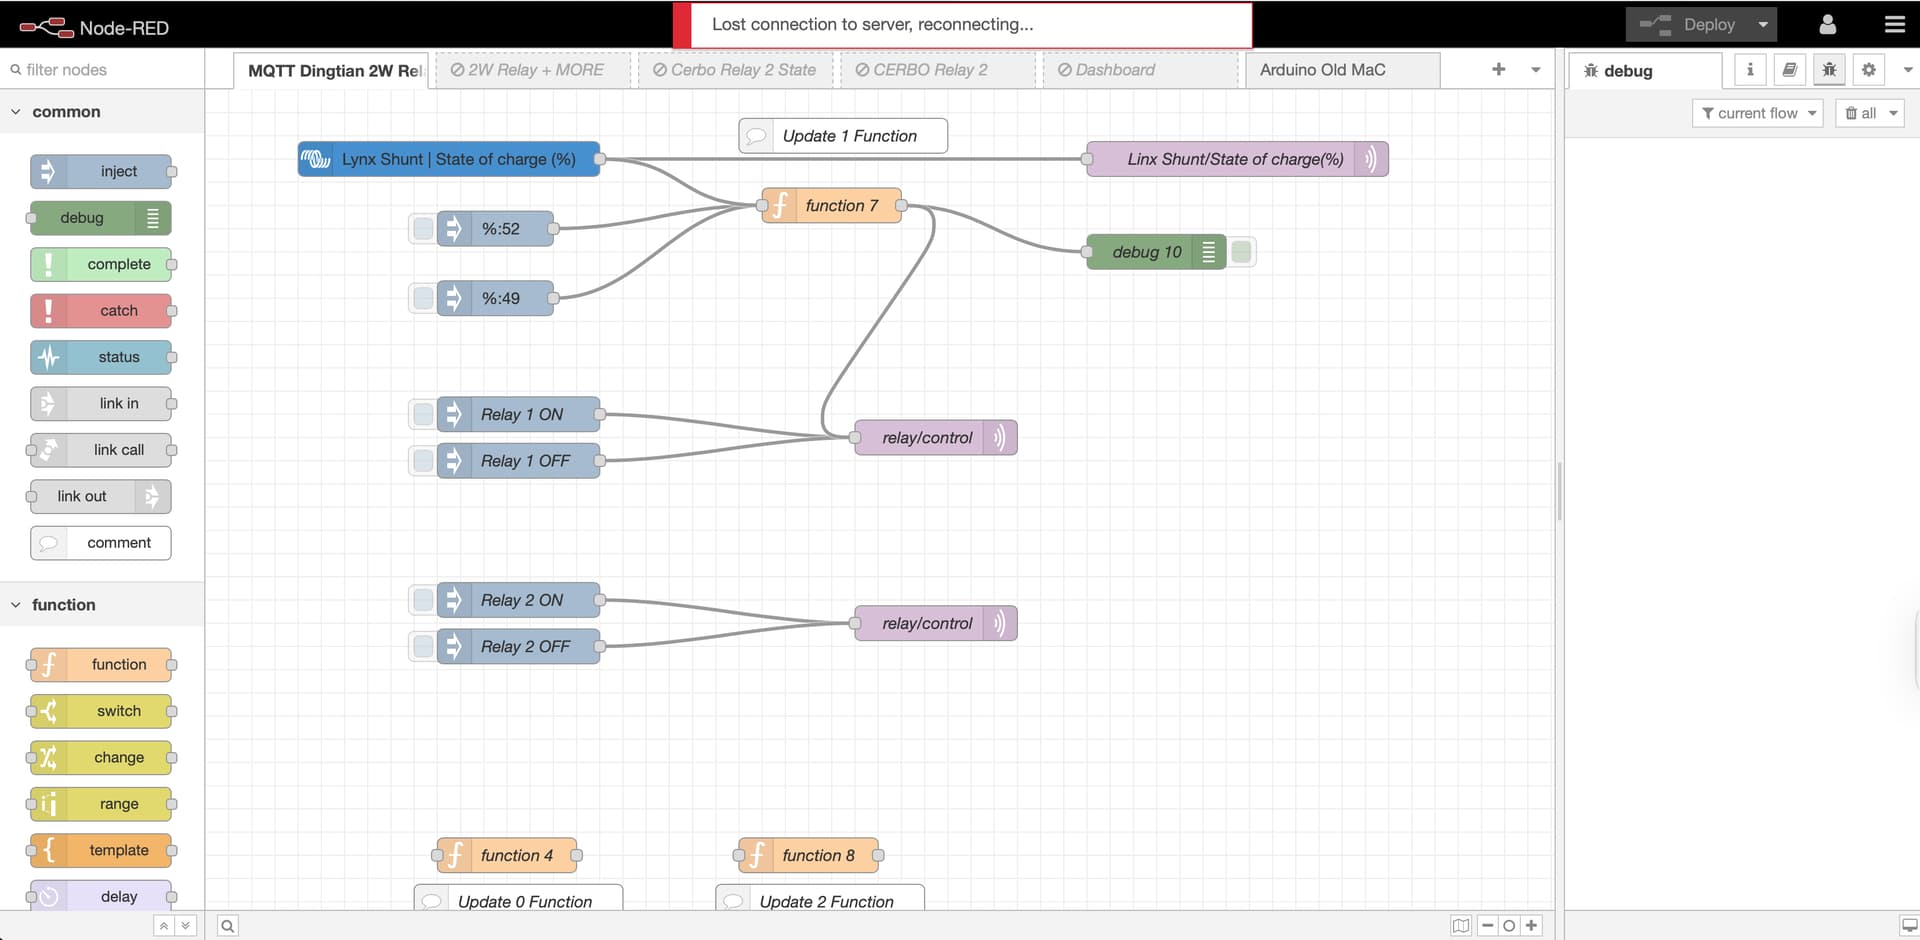Toggle the debug 10 node output button
1920x940 pixels.
click(1241, 252)
